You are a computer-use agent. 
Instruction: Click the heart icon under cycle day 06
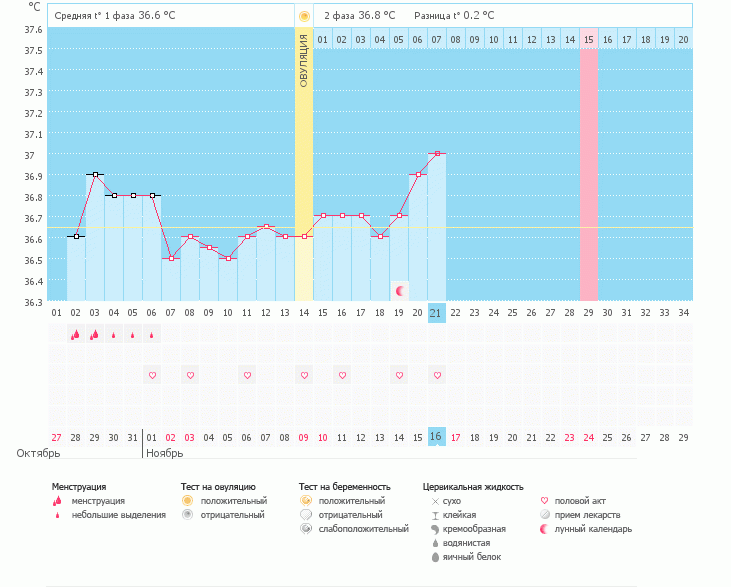[152, 375]
